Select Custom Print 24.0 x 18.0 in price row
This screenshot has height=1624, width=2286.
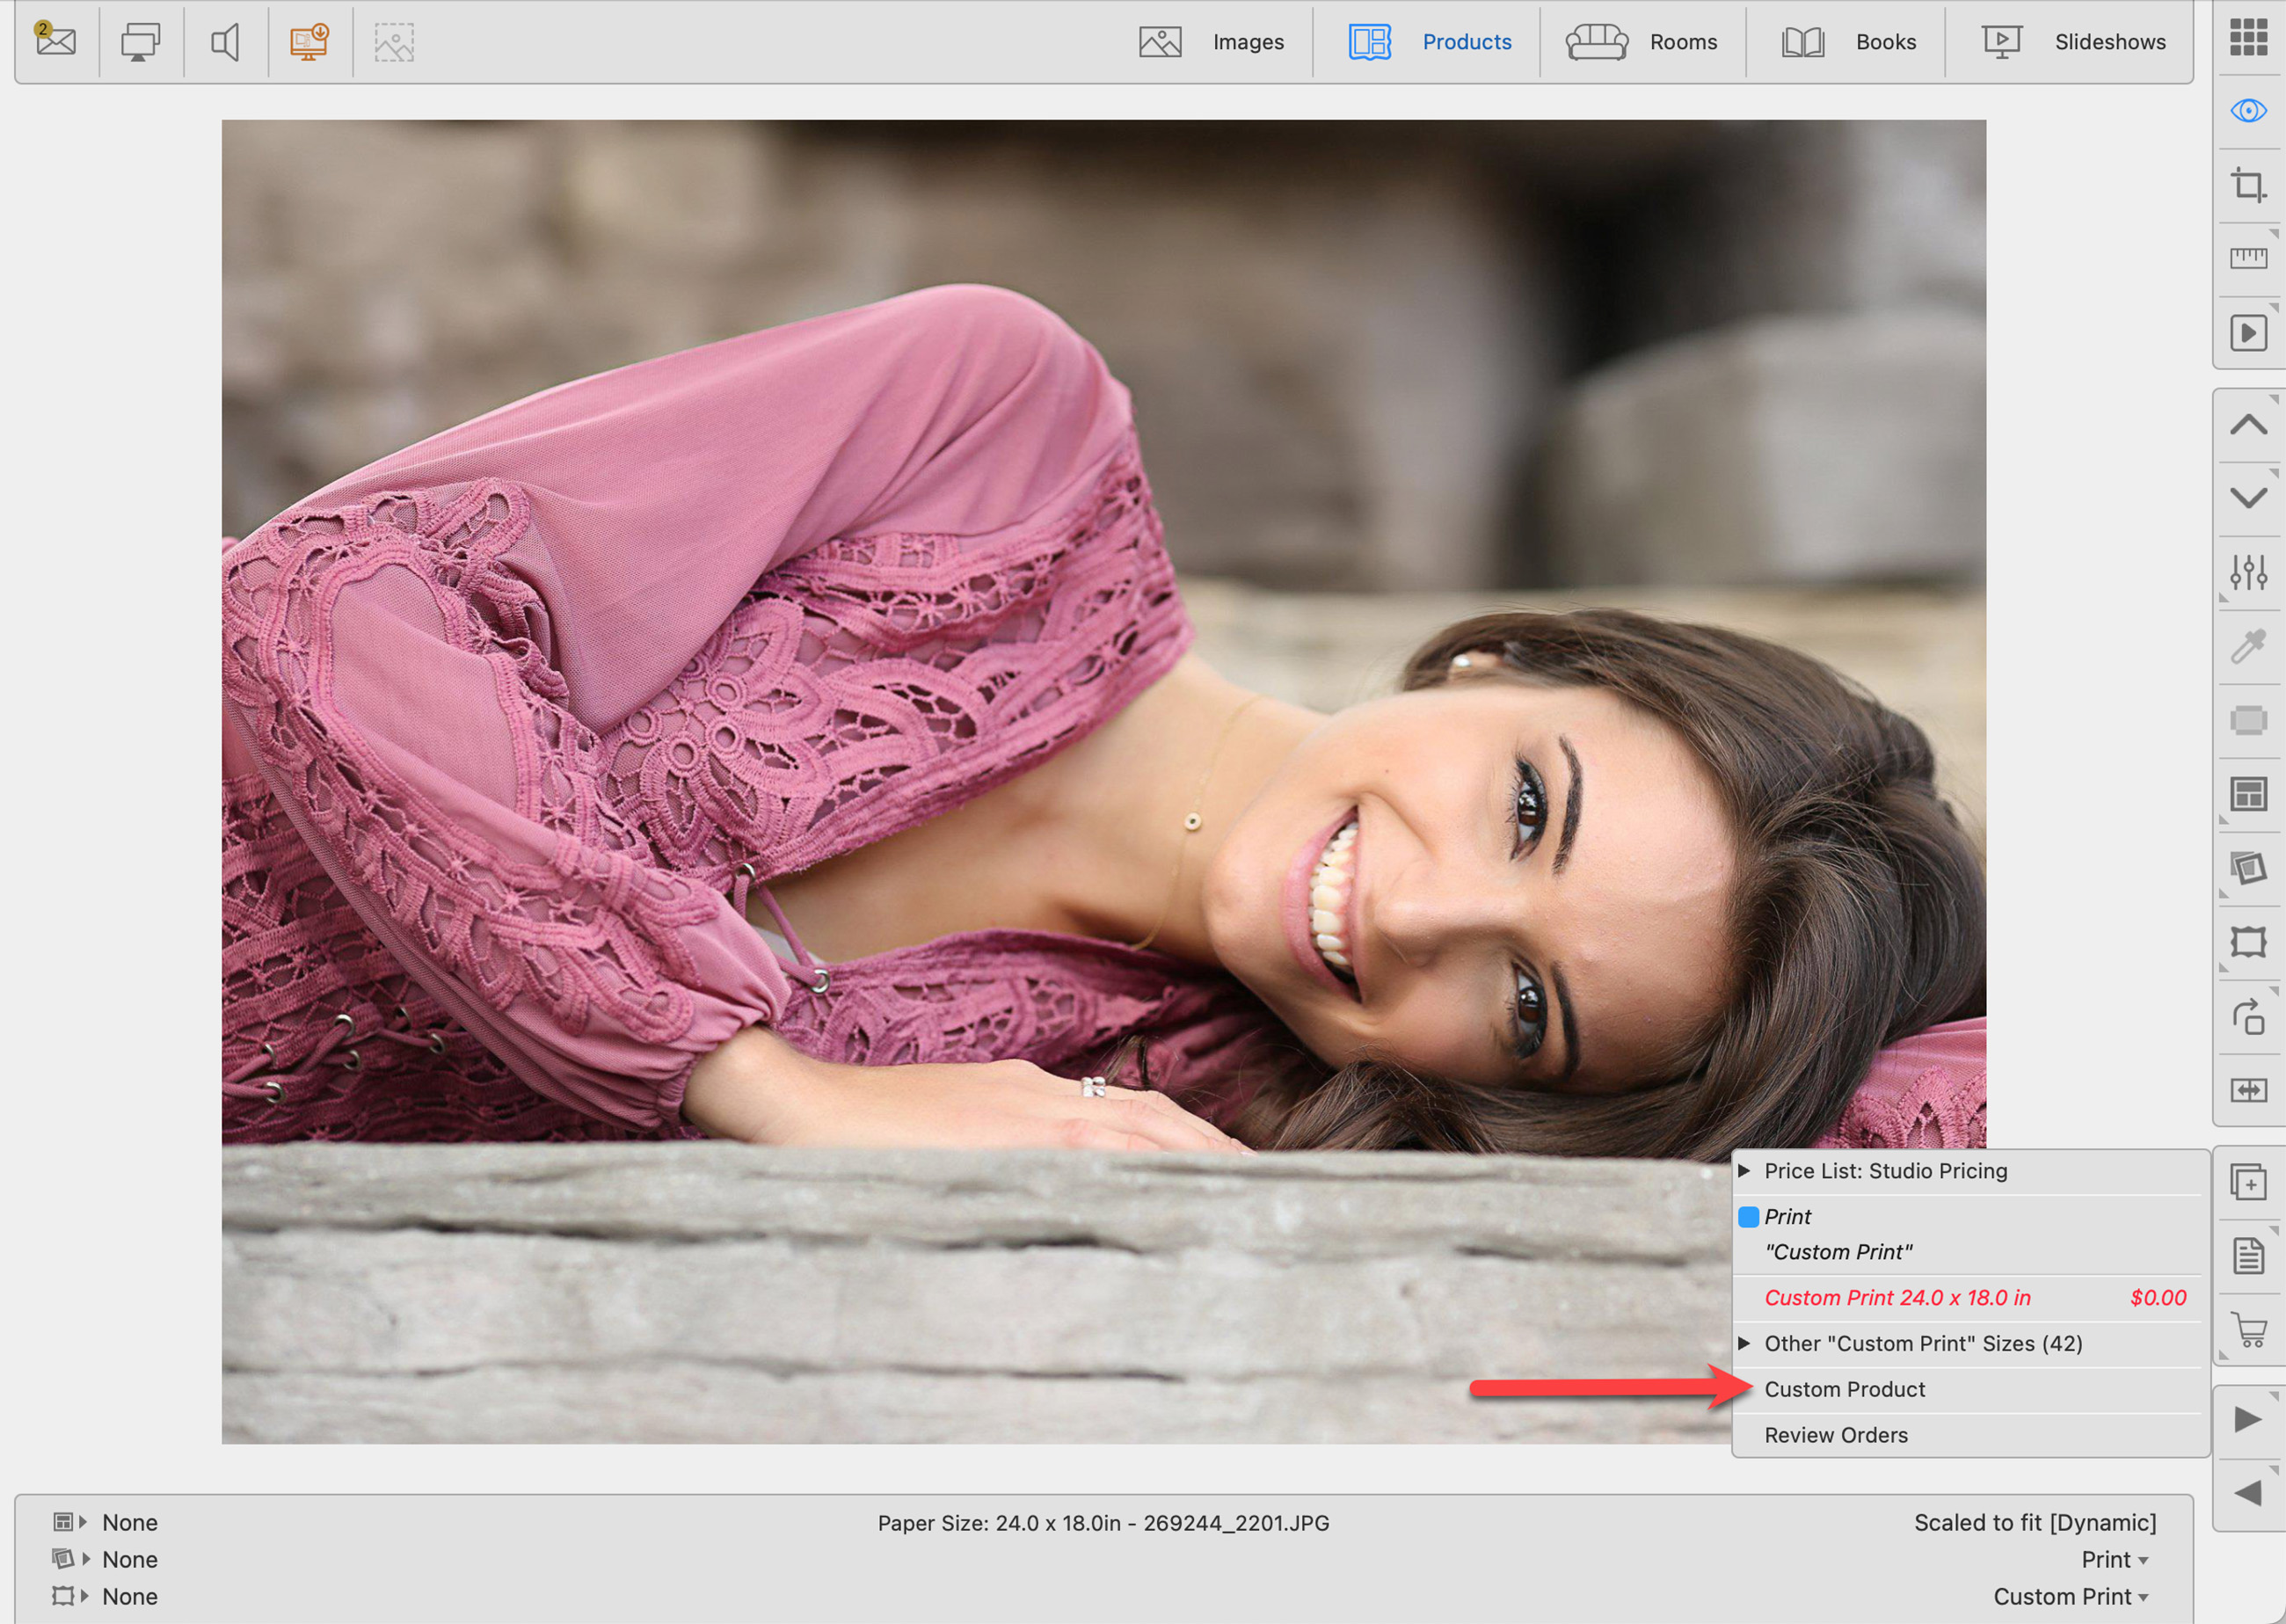1897,1298
